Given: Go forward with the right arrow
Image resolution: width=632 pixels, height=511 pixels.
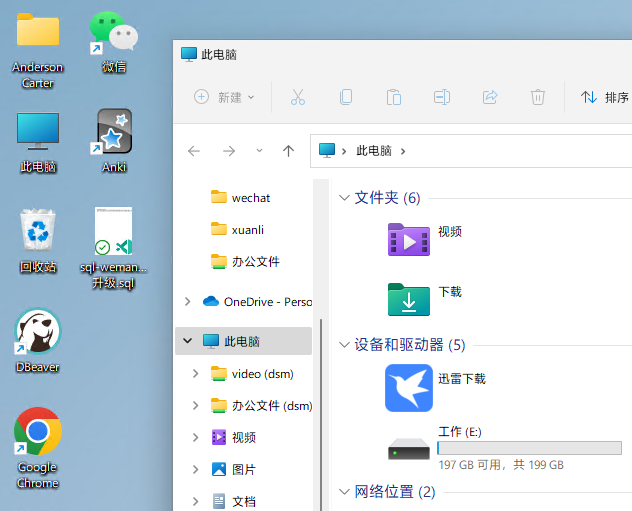Looking at the screenshot, I should tap(229, 151).
